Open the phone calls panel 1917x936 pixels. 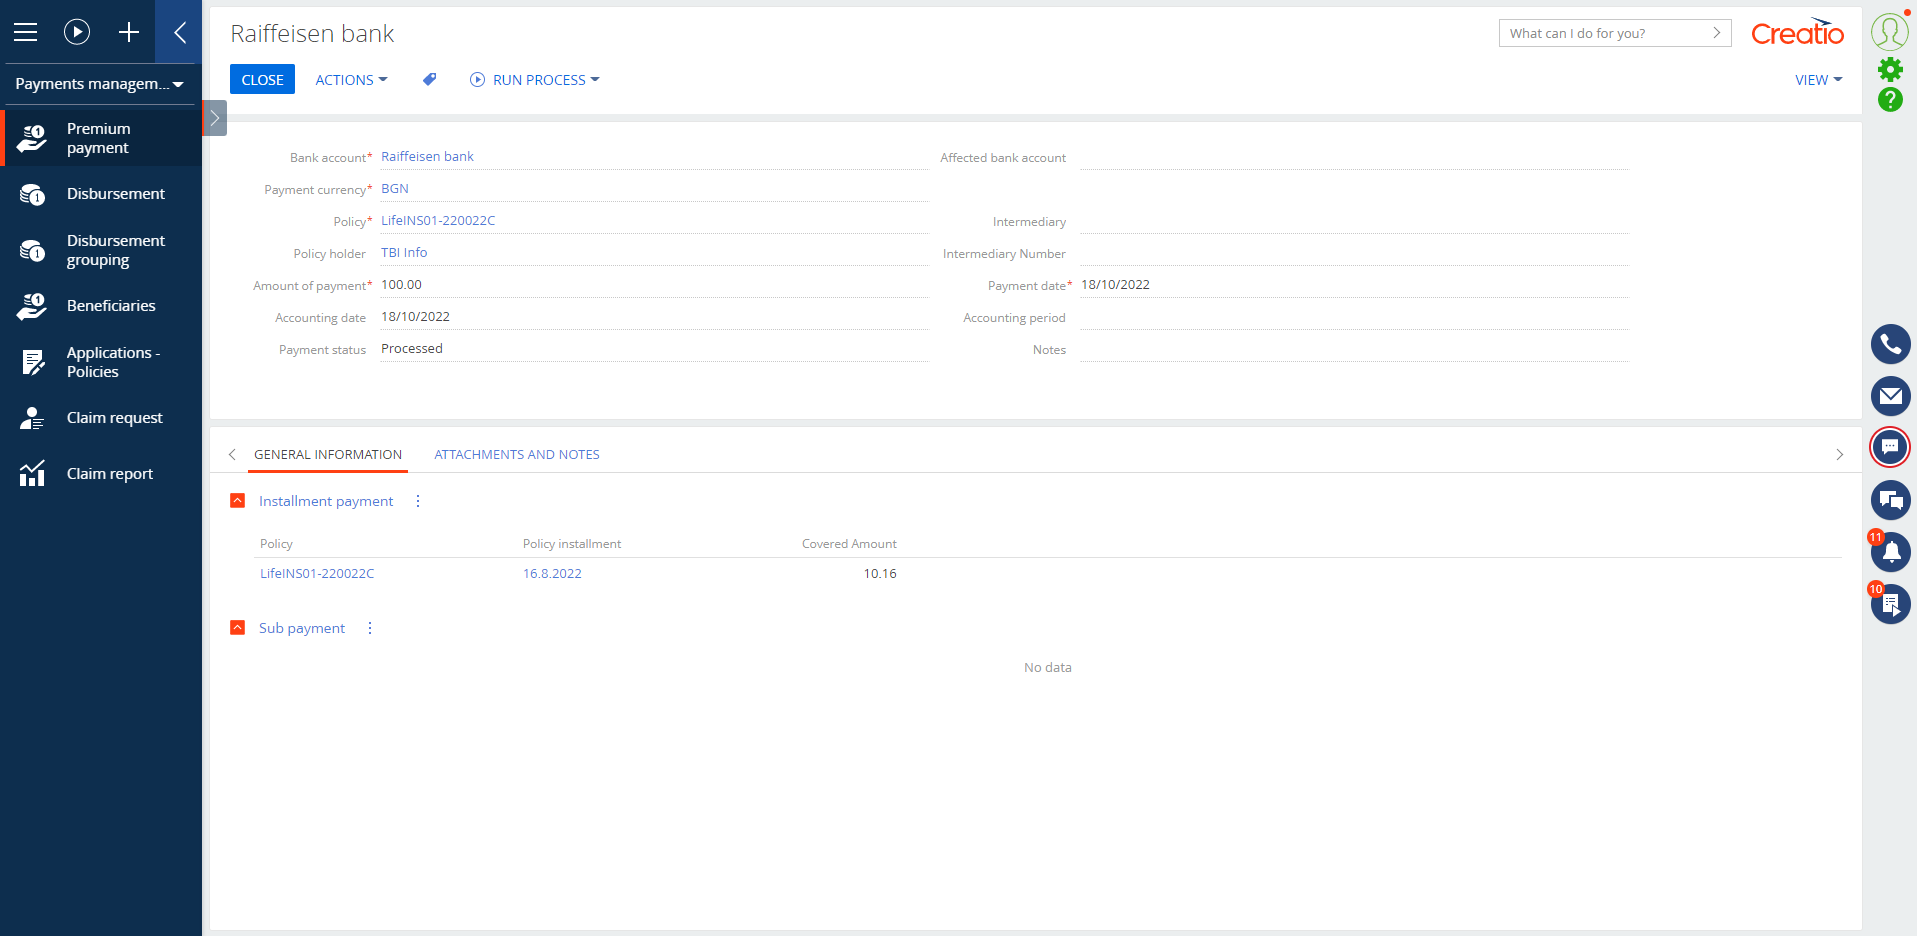coord(1890,344)
